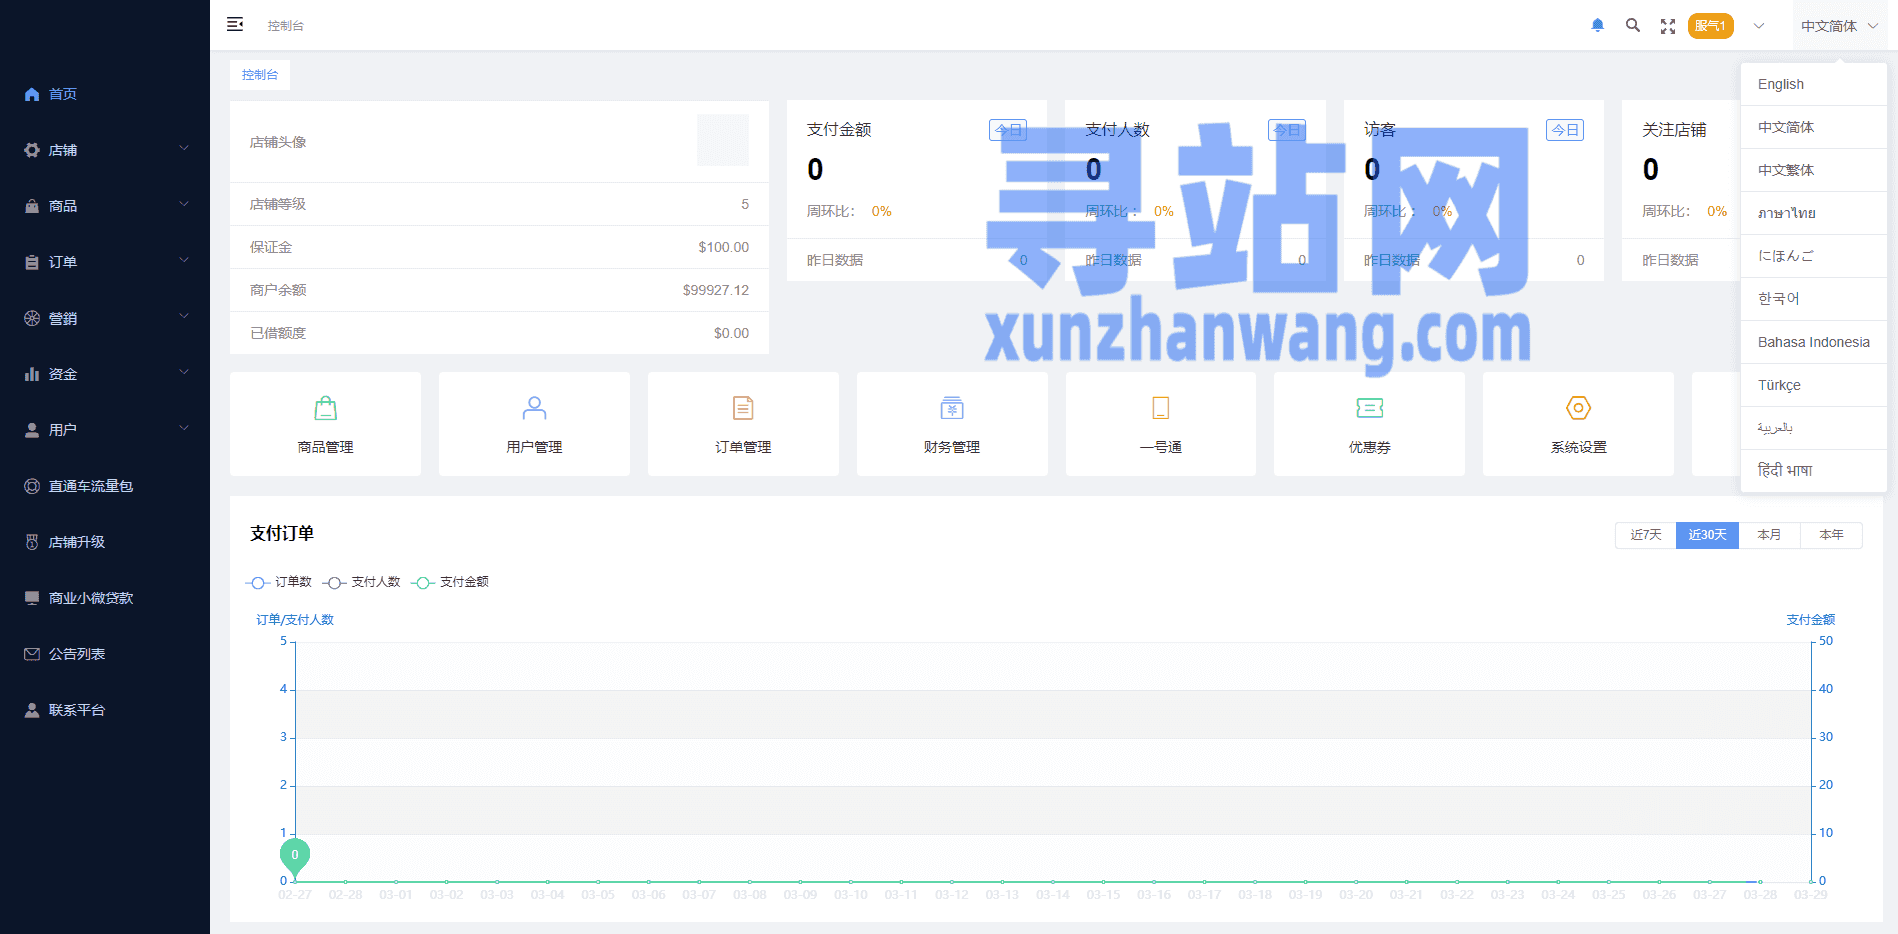Toggle 订单数 series in chart legend
This screenshot has height=934, width=1898.
pyautogui.click(x=279, y=582)
